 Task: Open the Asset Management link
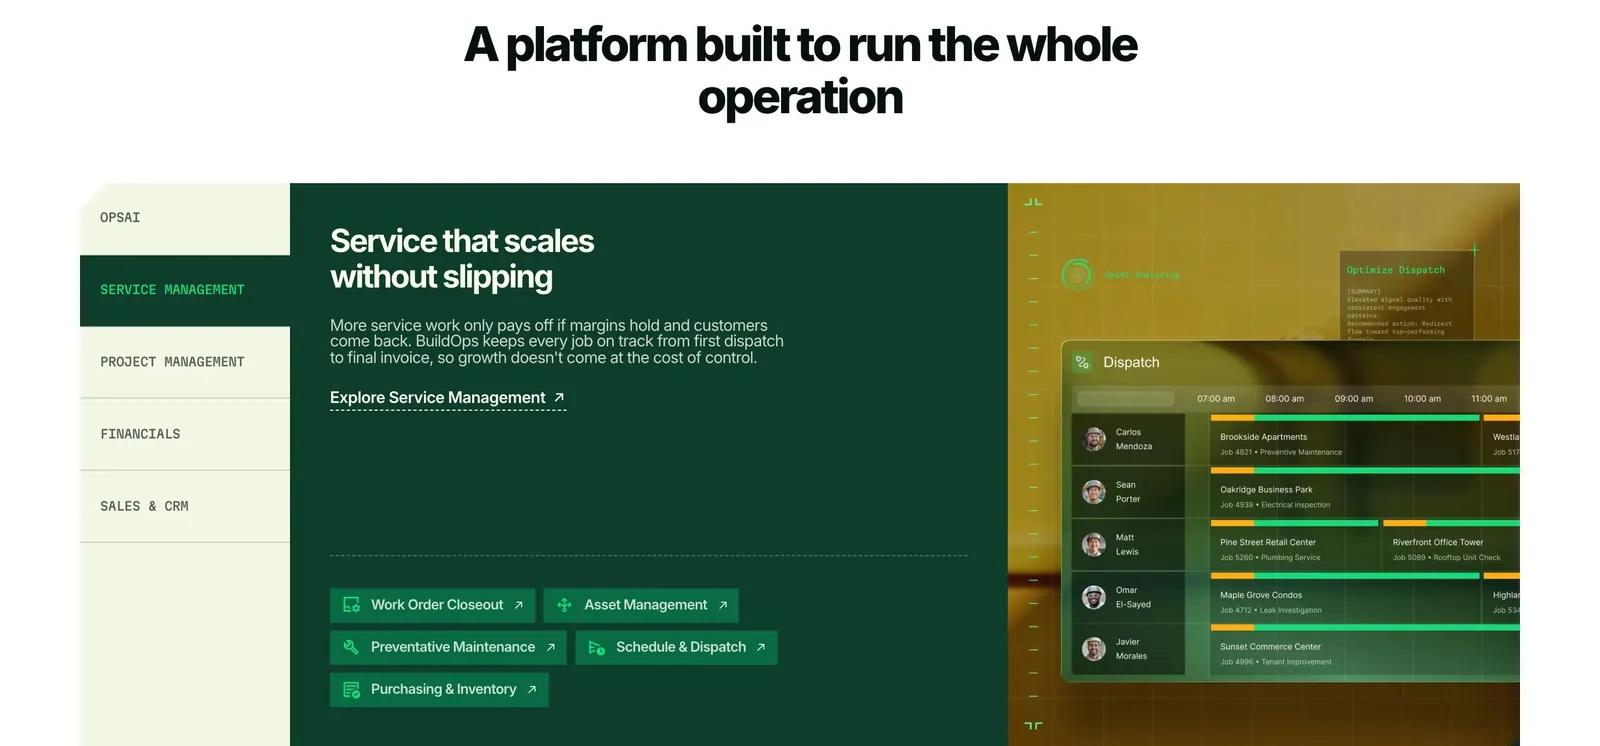[641, 605]
